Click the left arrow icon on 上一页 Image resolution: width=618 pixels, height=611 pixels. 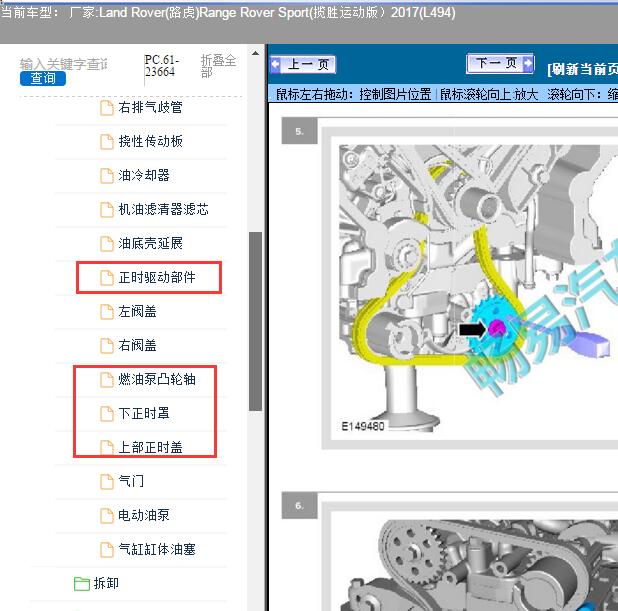[x=275, y=65]
